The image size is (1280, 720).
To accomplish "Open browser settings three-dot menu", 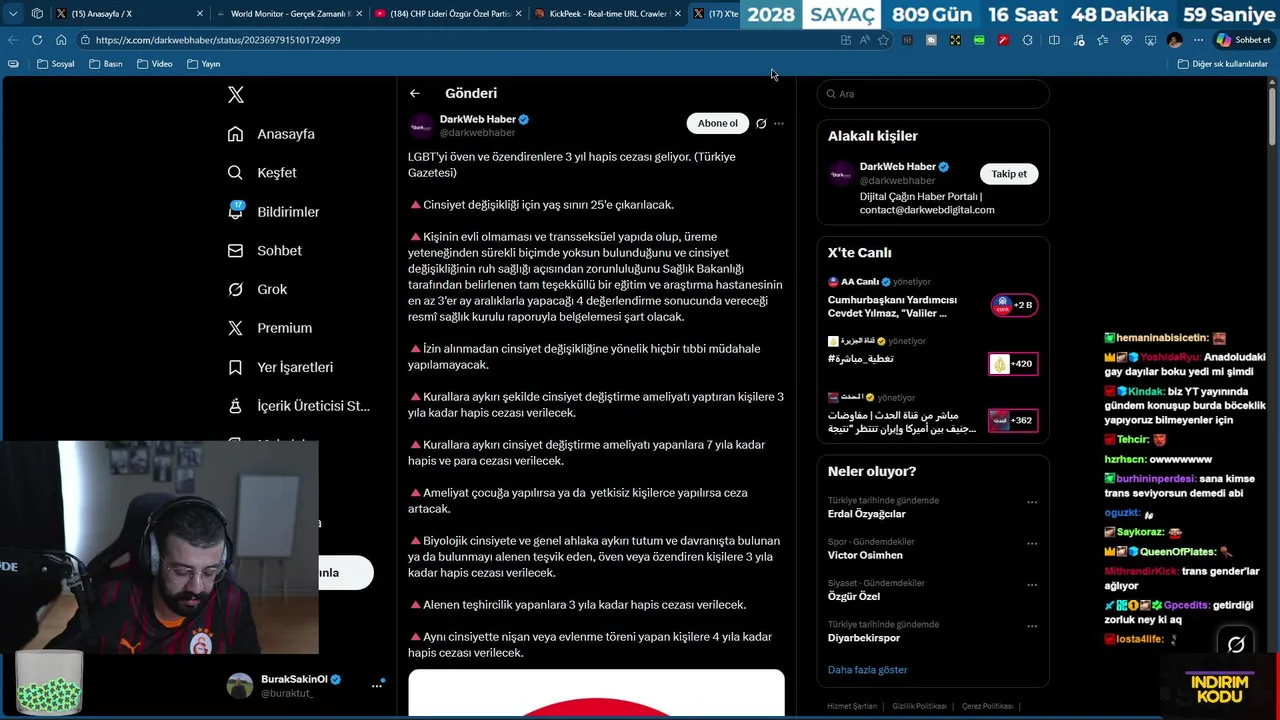I will point(1198,40).
